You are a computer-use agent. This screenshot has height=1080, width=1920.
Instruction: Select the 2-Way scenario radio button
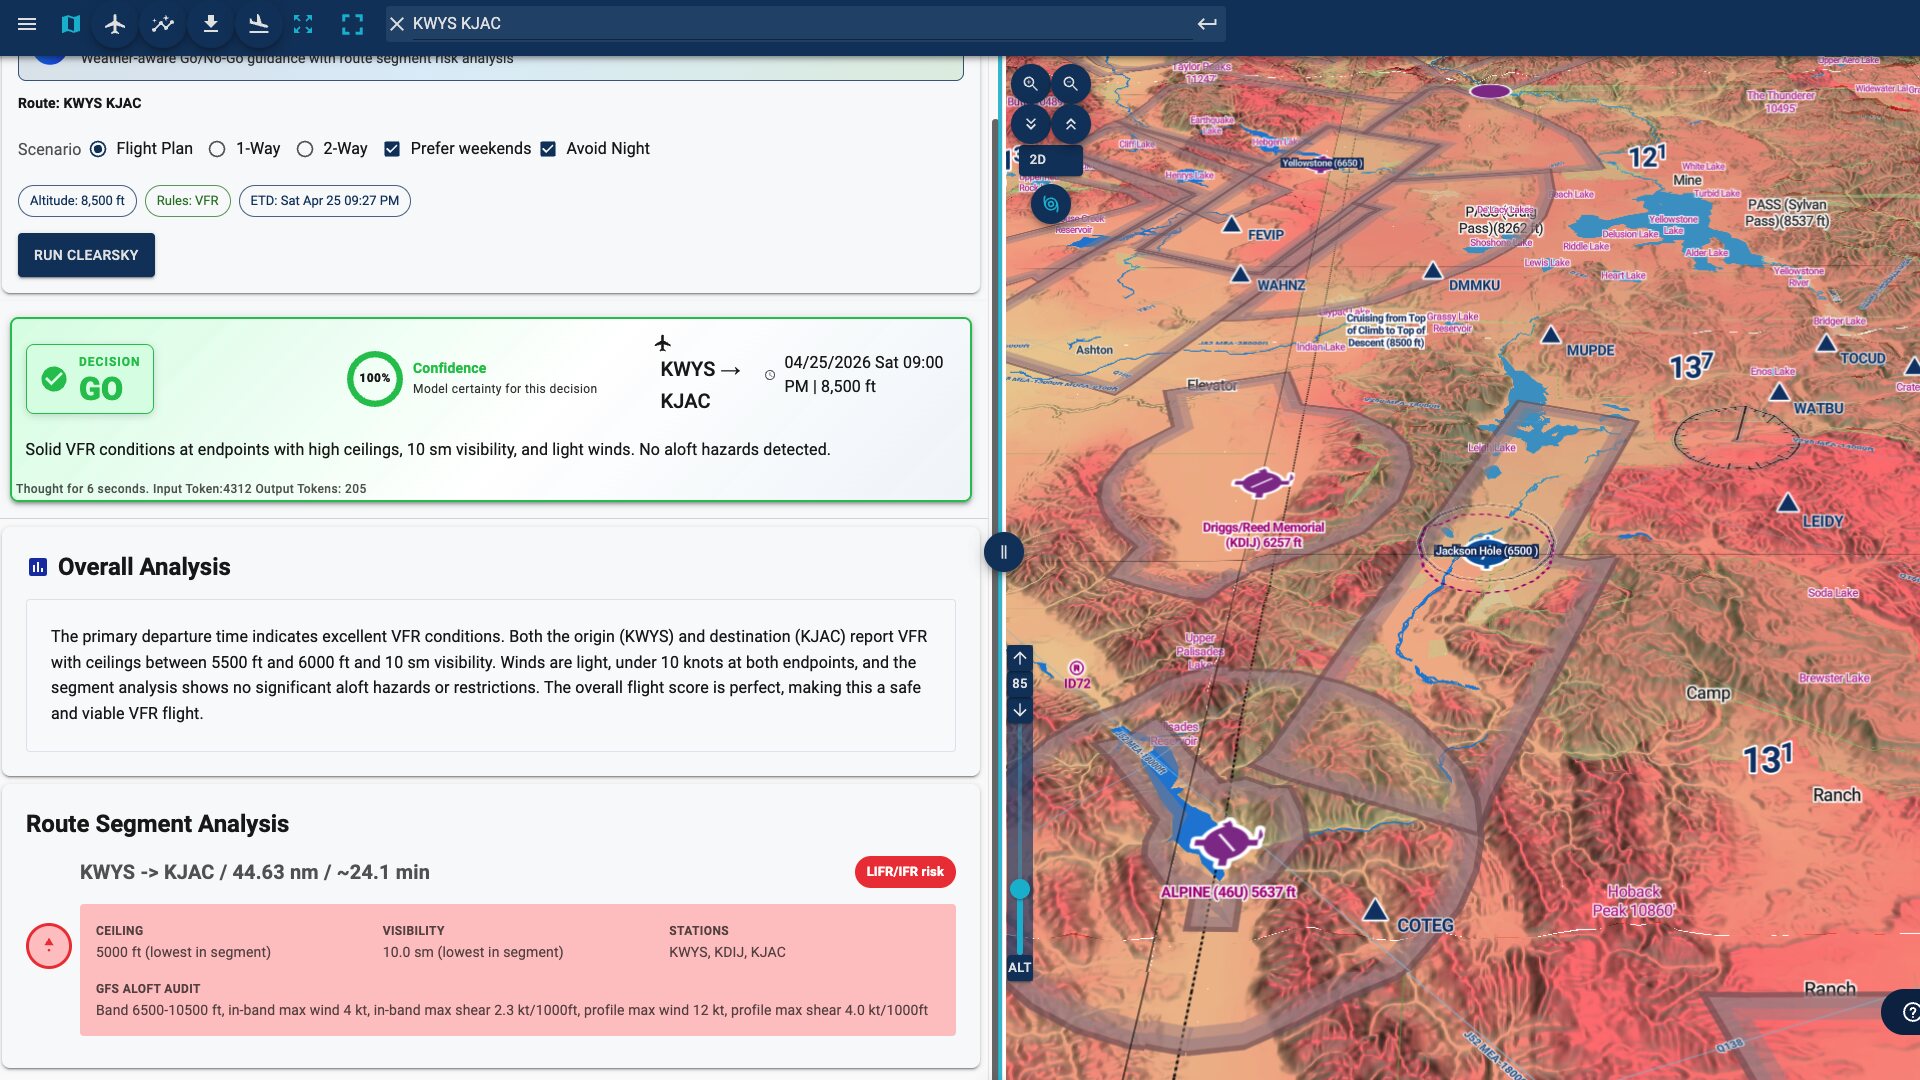click(x=305, y=148)
